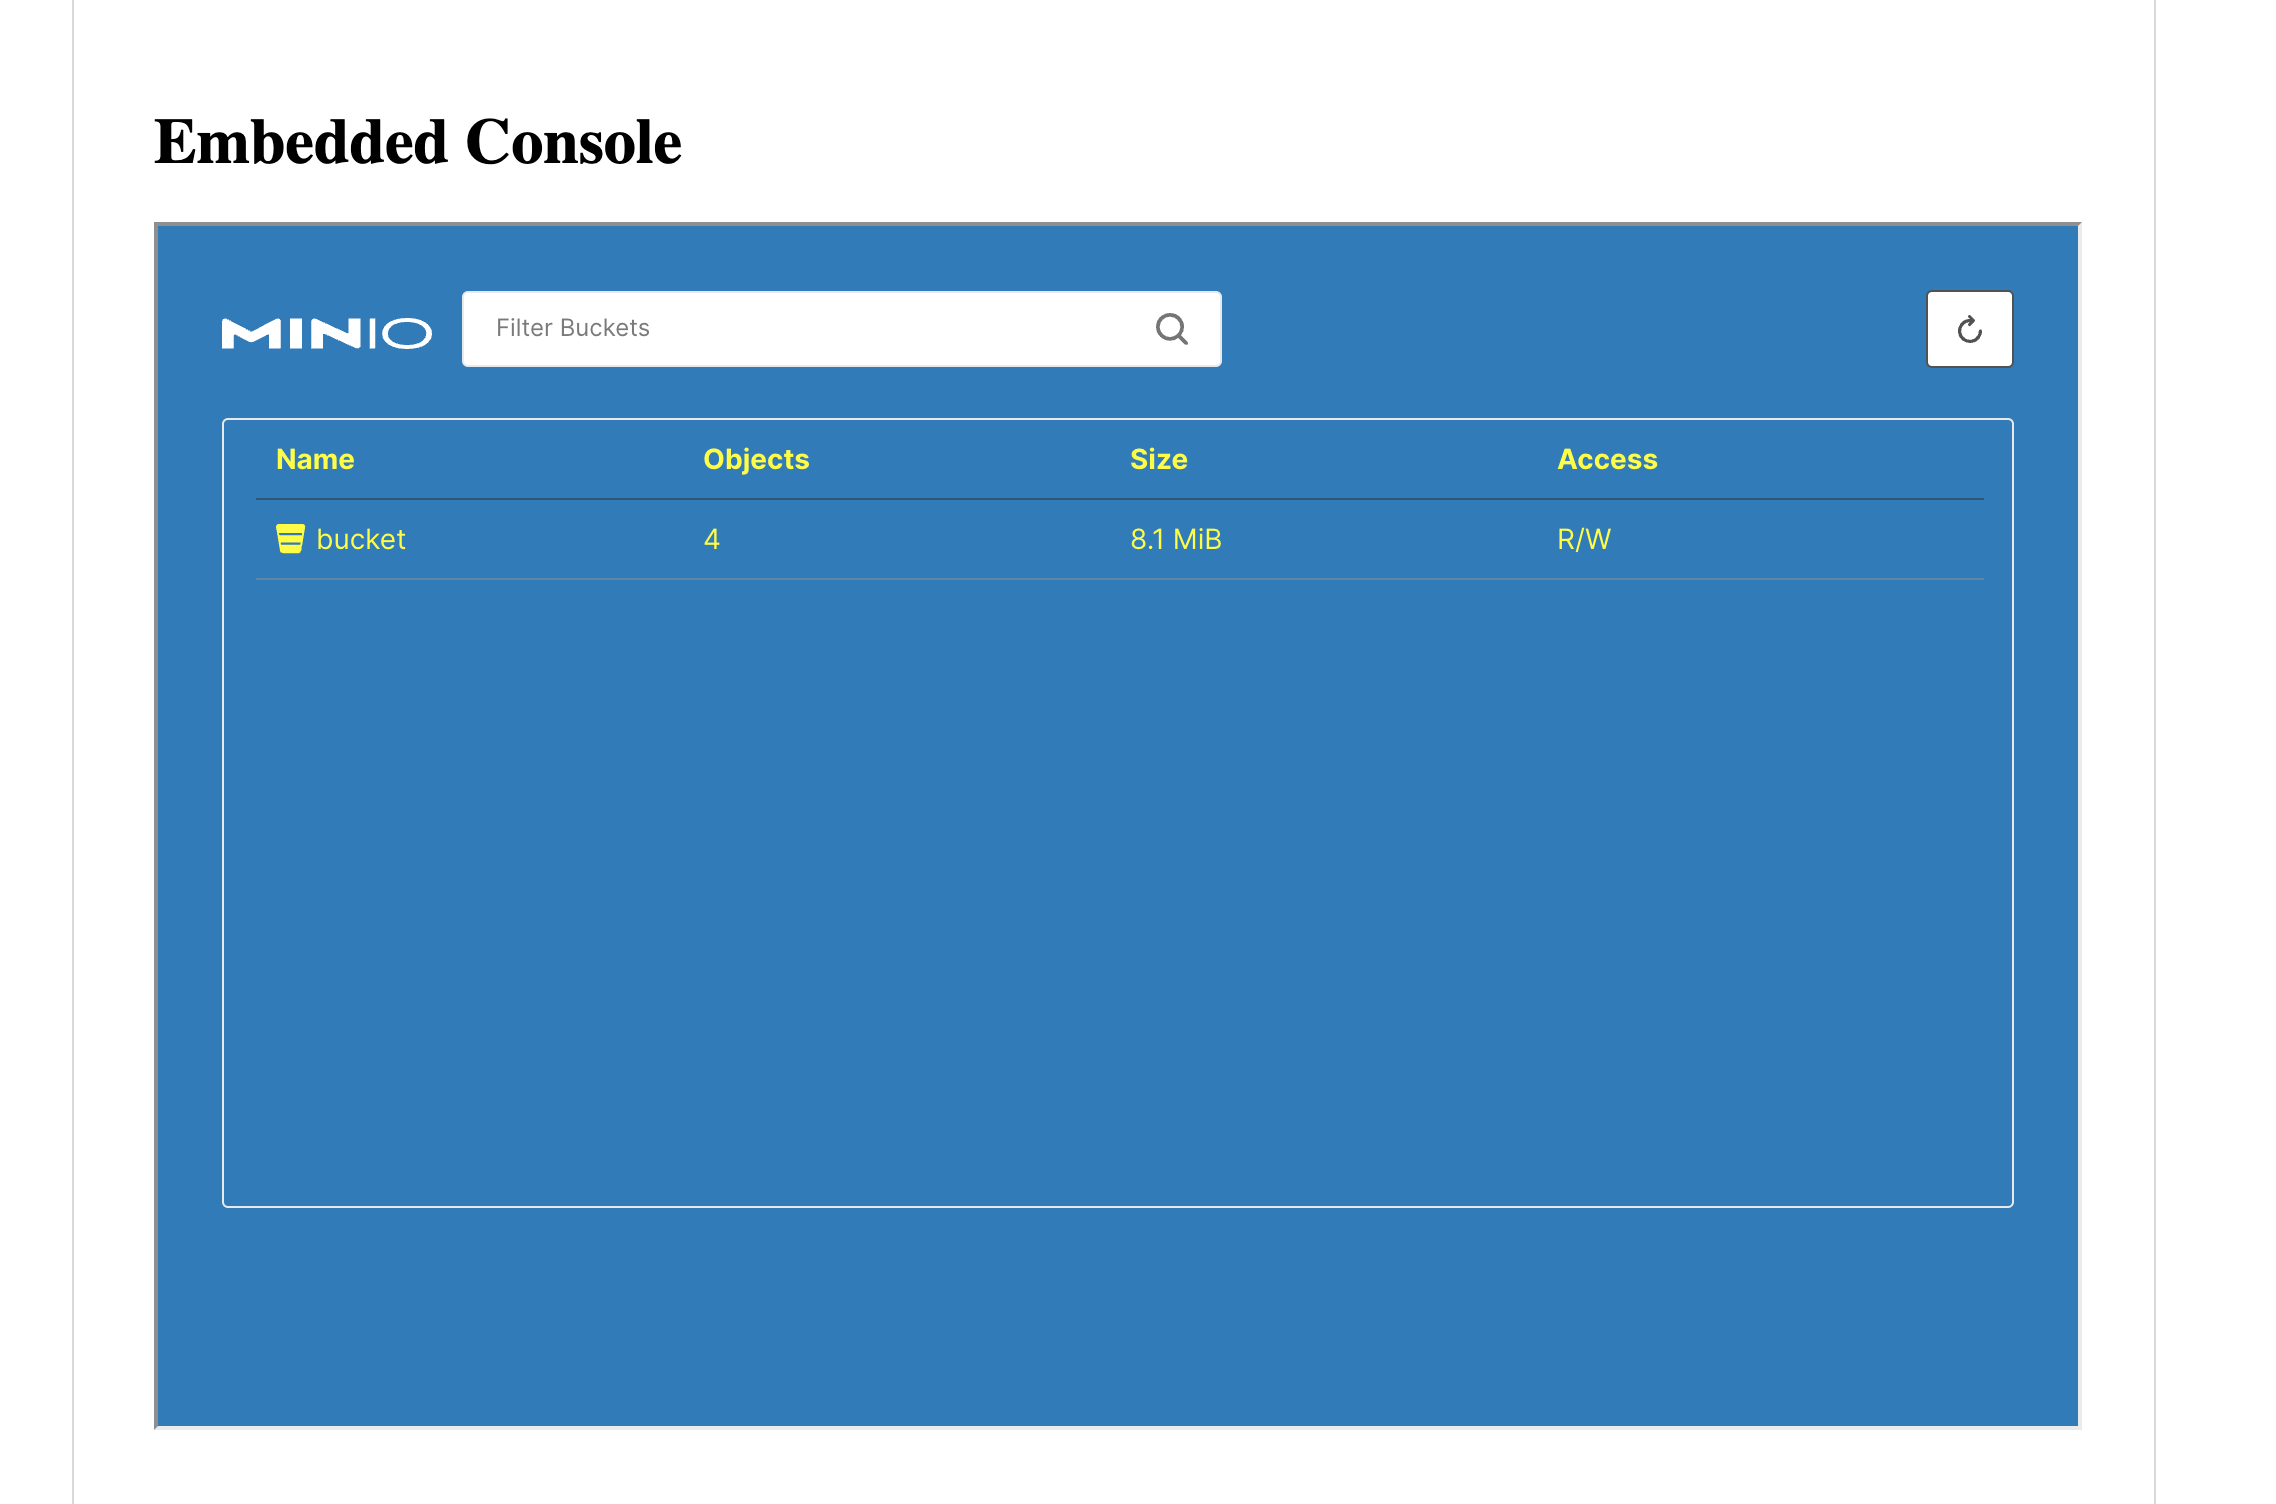The width and height of the screenshot is (2276, 1504).
Task: Select the 8.1 MiB size value
Action: click(1176, 539)
